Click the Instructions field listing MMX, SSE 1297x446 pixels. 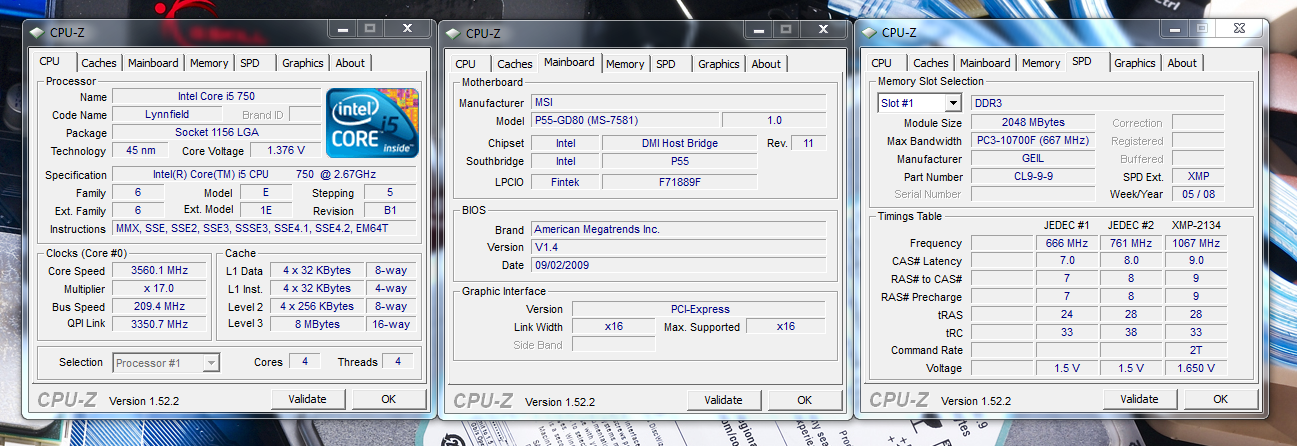[x=264, y=229]
